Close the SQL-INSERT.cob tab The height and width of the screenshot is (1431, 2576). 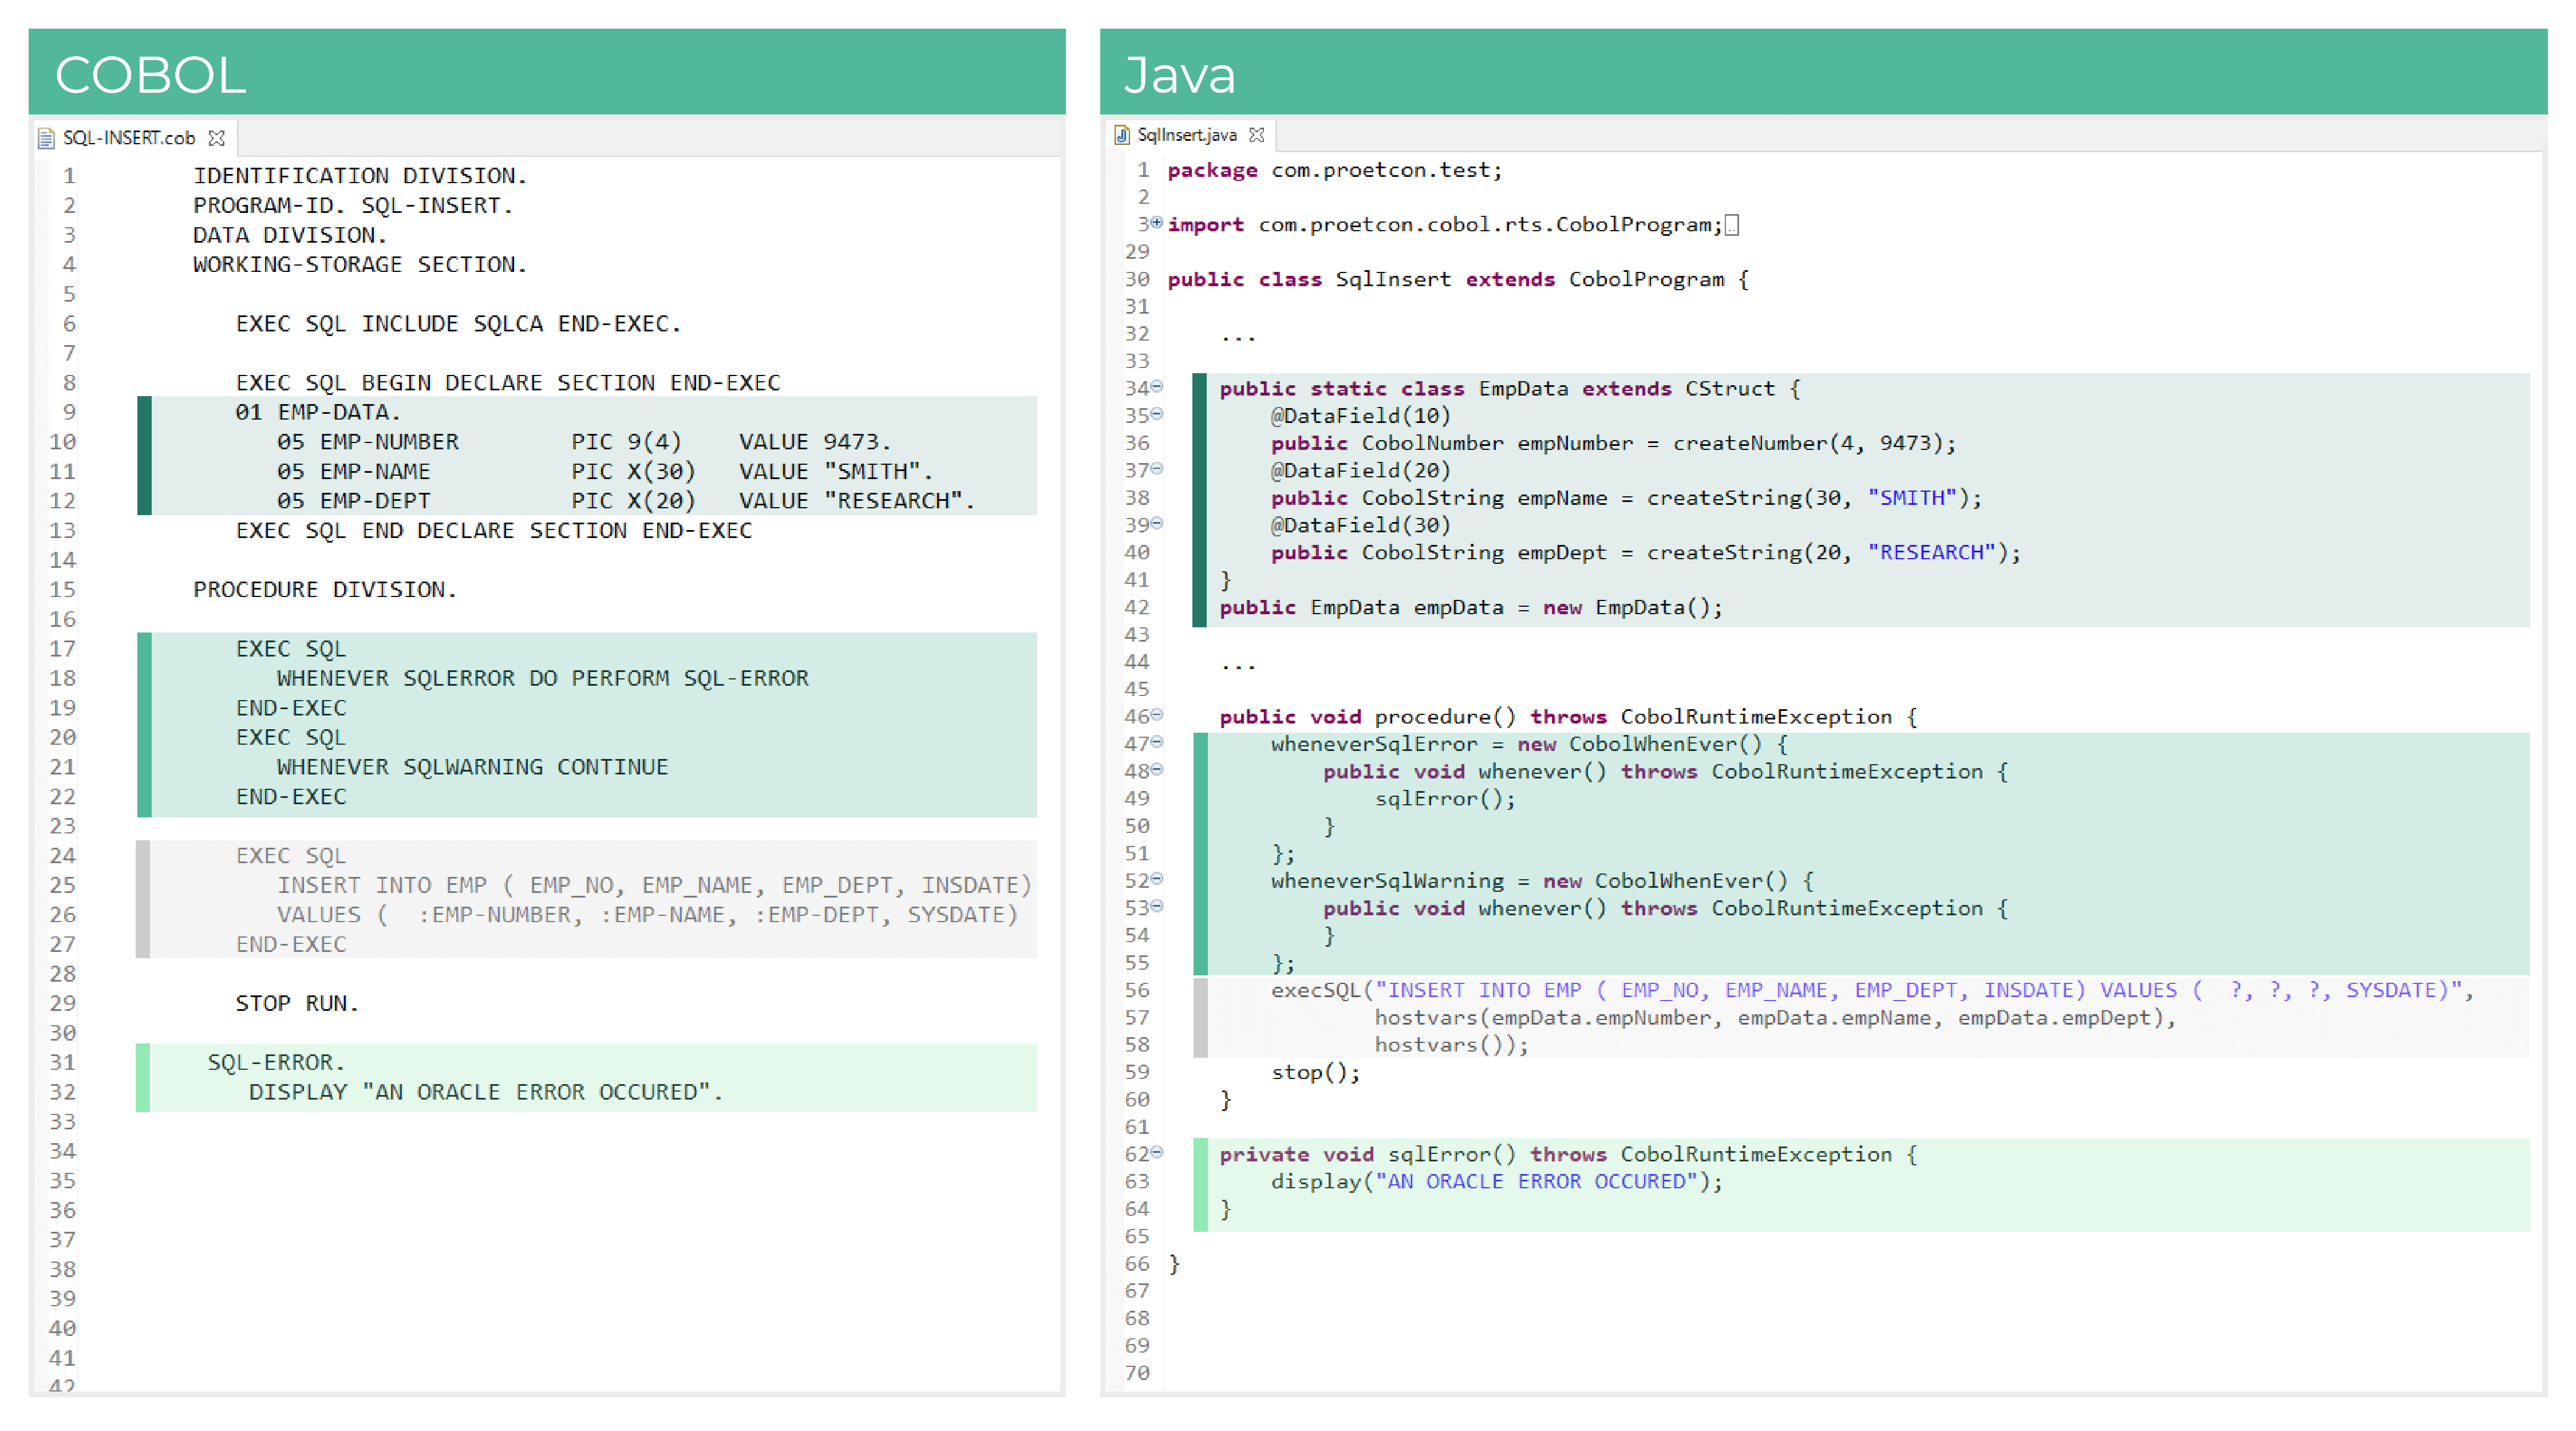[217, 138]
